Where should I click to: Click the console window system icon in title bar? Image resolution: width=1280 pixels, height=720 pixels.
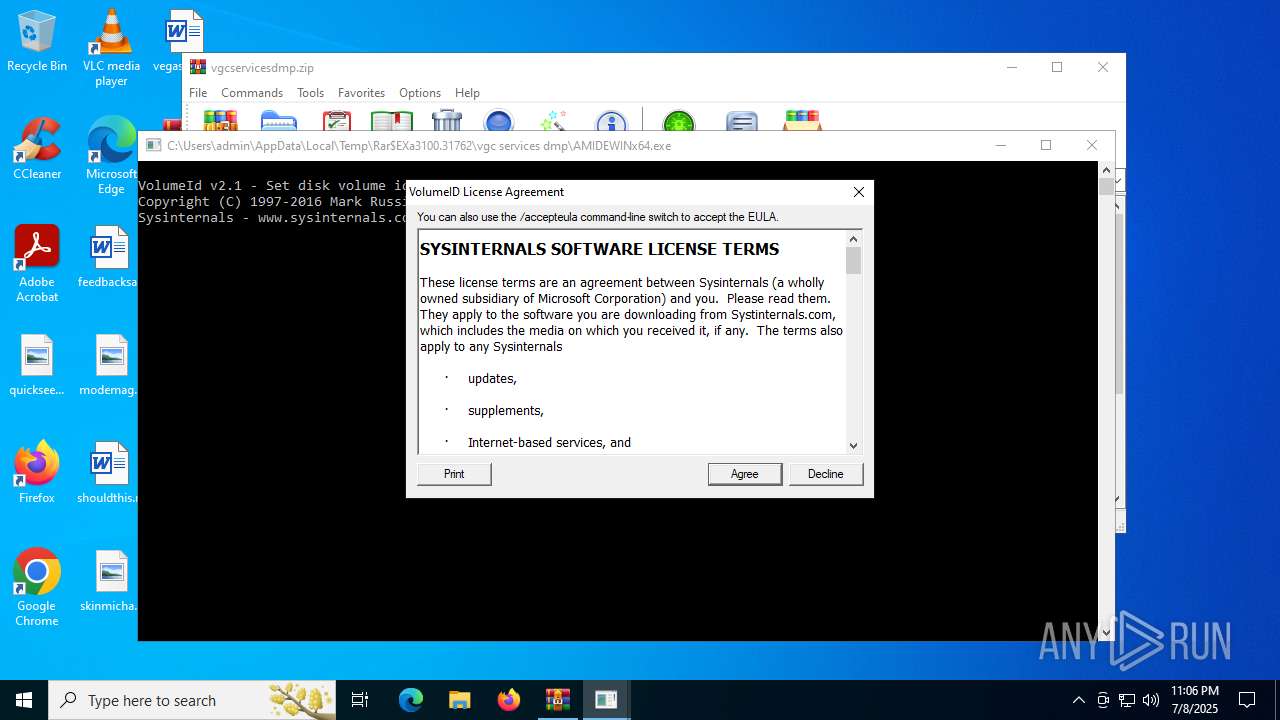click(153, 145)
